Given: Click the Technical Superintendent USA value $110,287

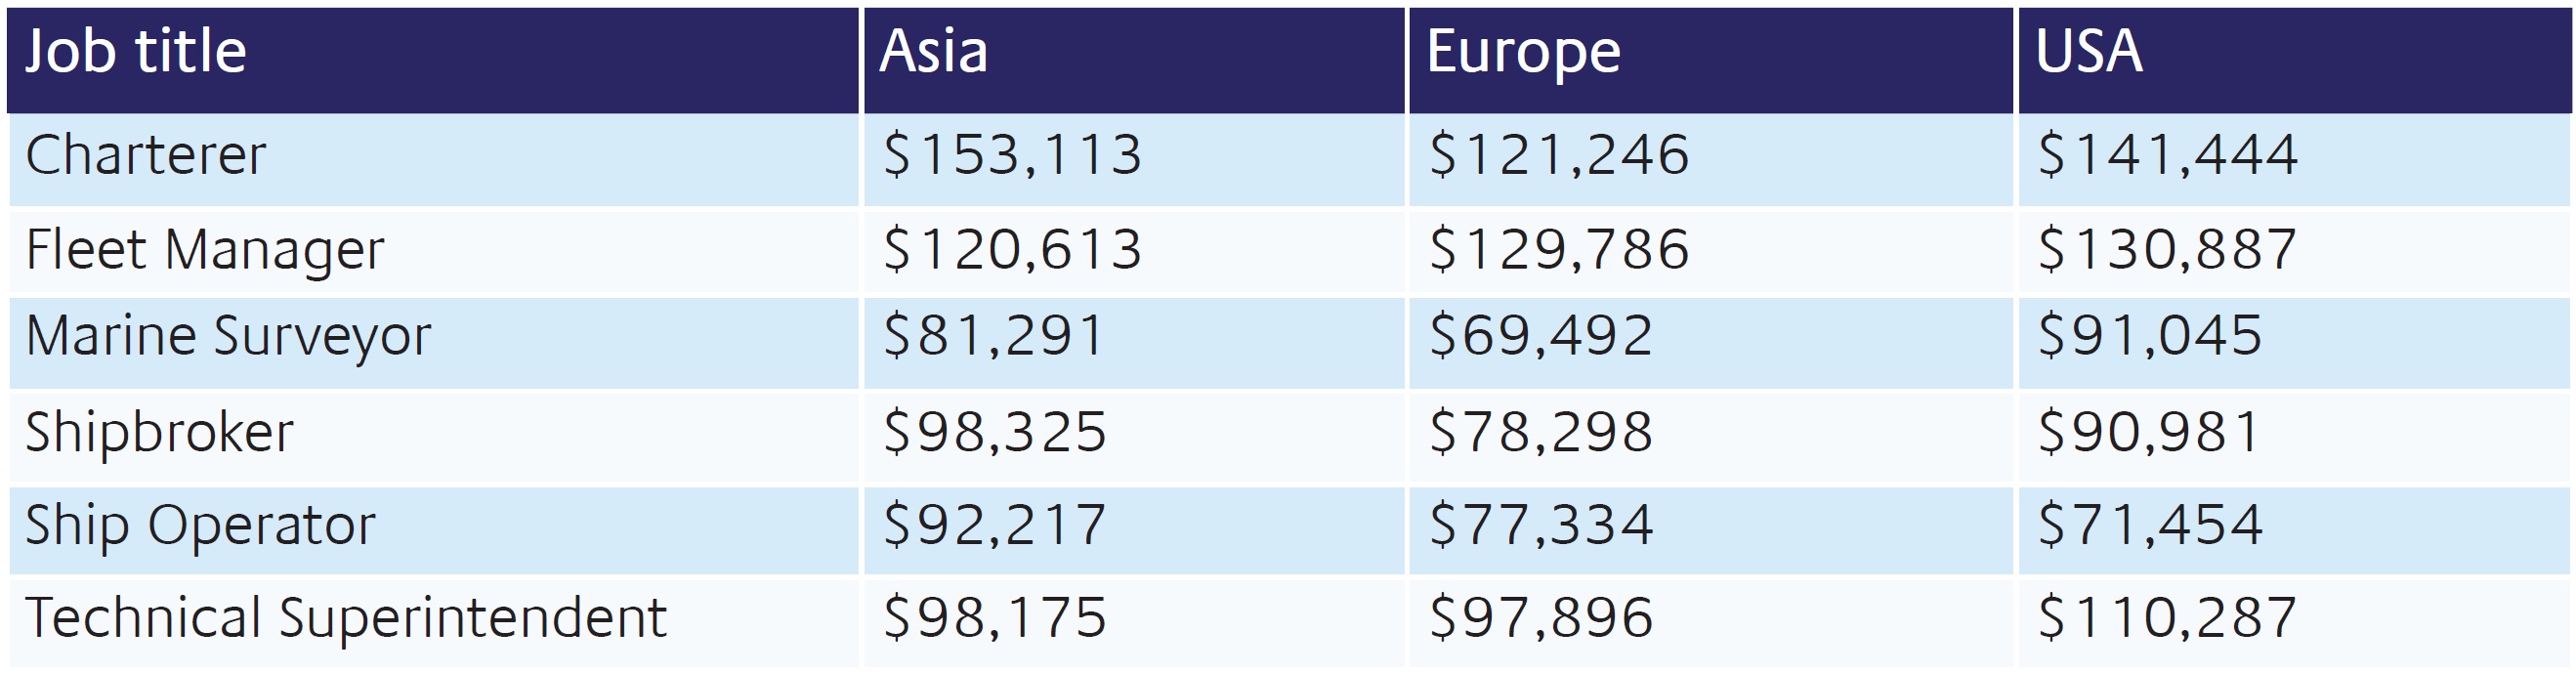Looking at the screenshot, I should tap(2167, 618).
